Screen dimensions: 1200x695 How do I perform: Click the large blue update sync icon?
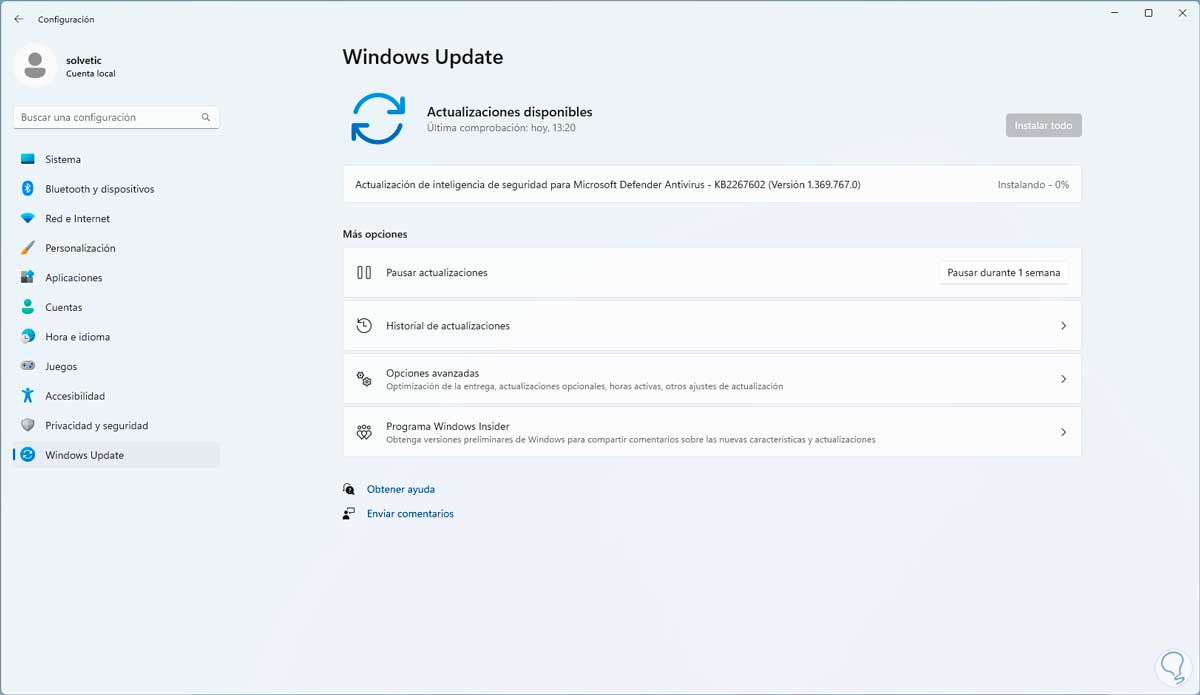pos(377,118)
